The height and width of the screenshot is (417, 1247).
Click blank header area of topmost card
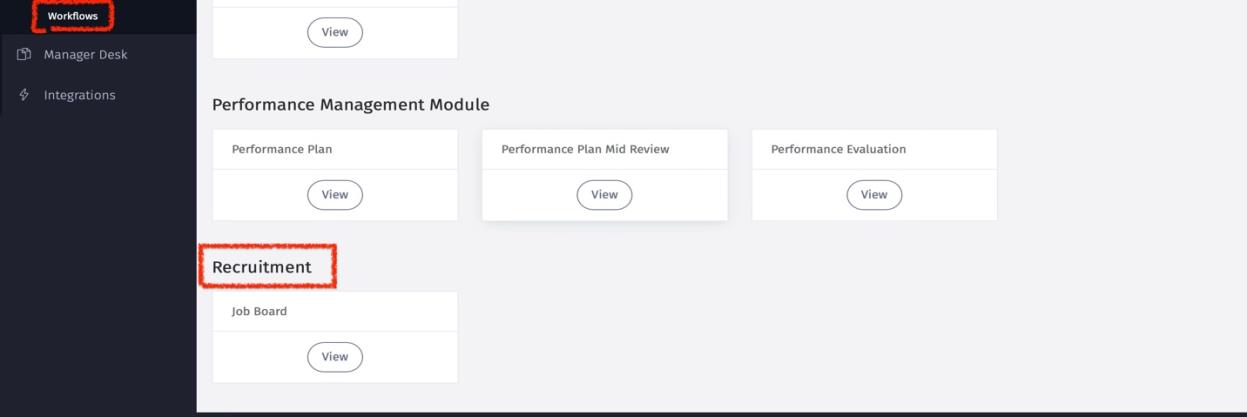click(x=335, y=3)
